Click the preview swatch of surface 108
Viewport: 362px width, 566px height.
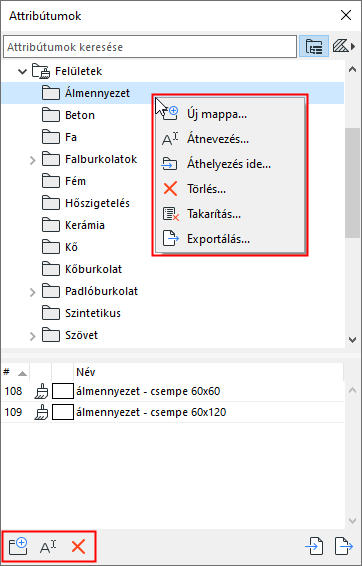[x=63, y=391]
